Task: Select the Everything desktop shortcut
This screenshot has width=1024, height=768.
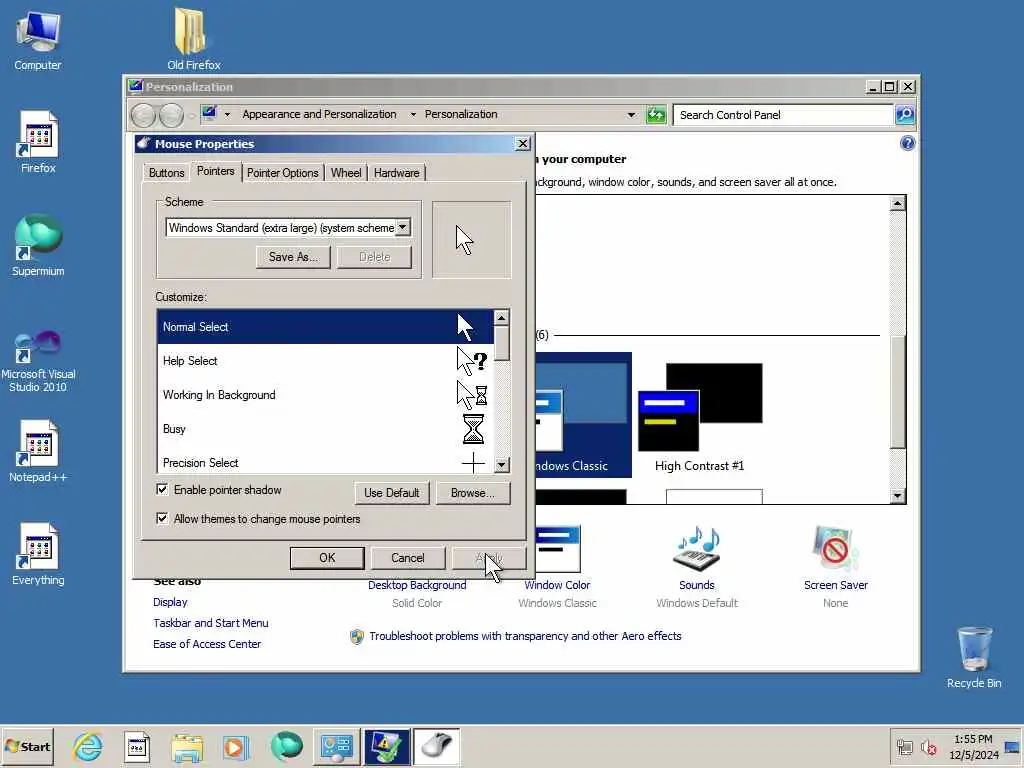Action: coord(38,554)
